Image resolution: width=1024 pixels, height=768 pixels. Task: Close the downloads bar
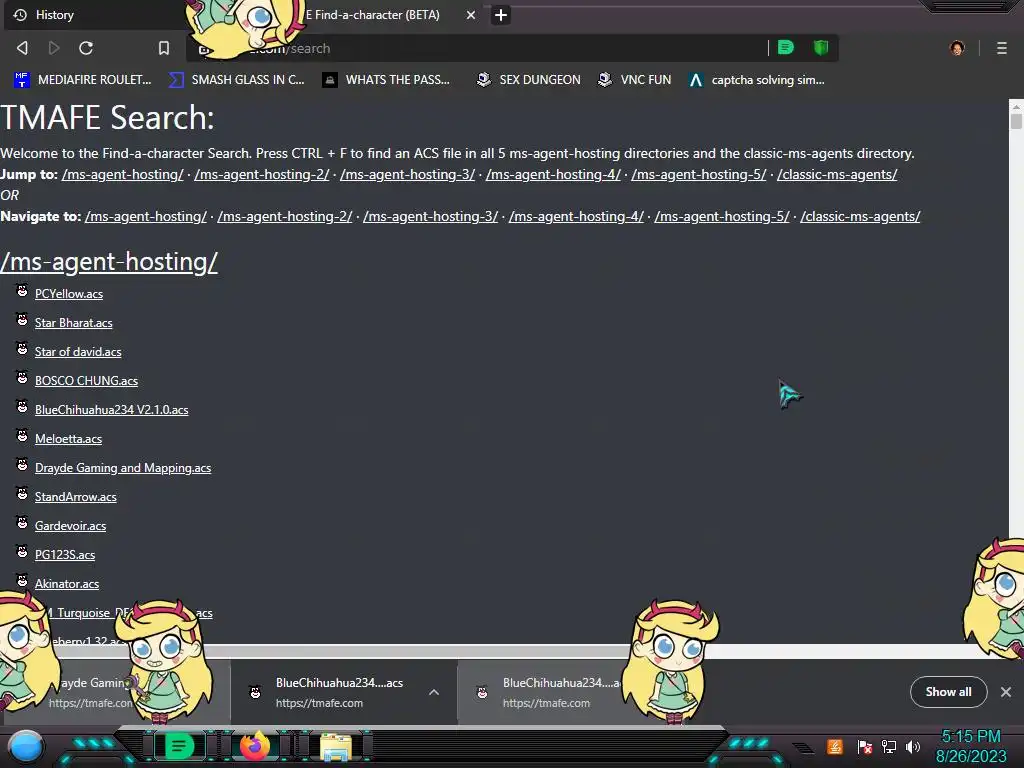1006,692
